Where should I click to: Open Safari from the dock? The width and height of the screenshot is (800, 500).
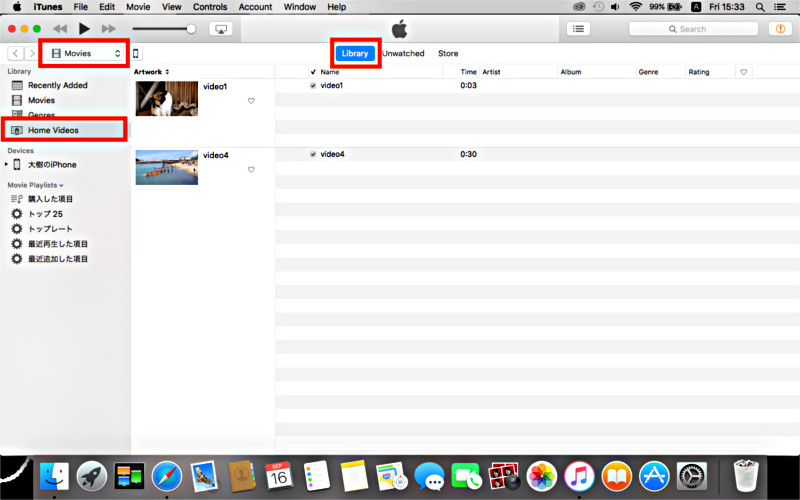point(168,475)
